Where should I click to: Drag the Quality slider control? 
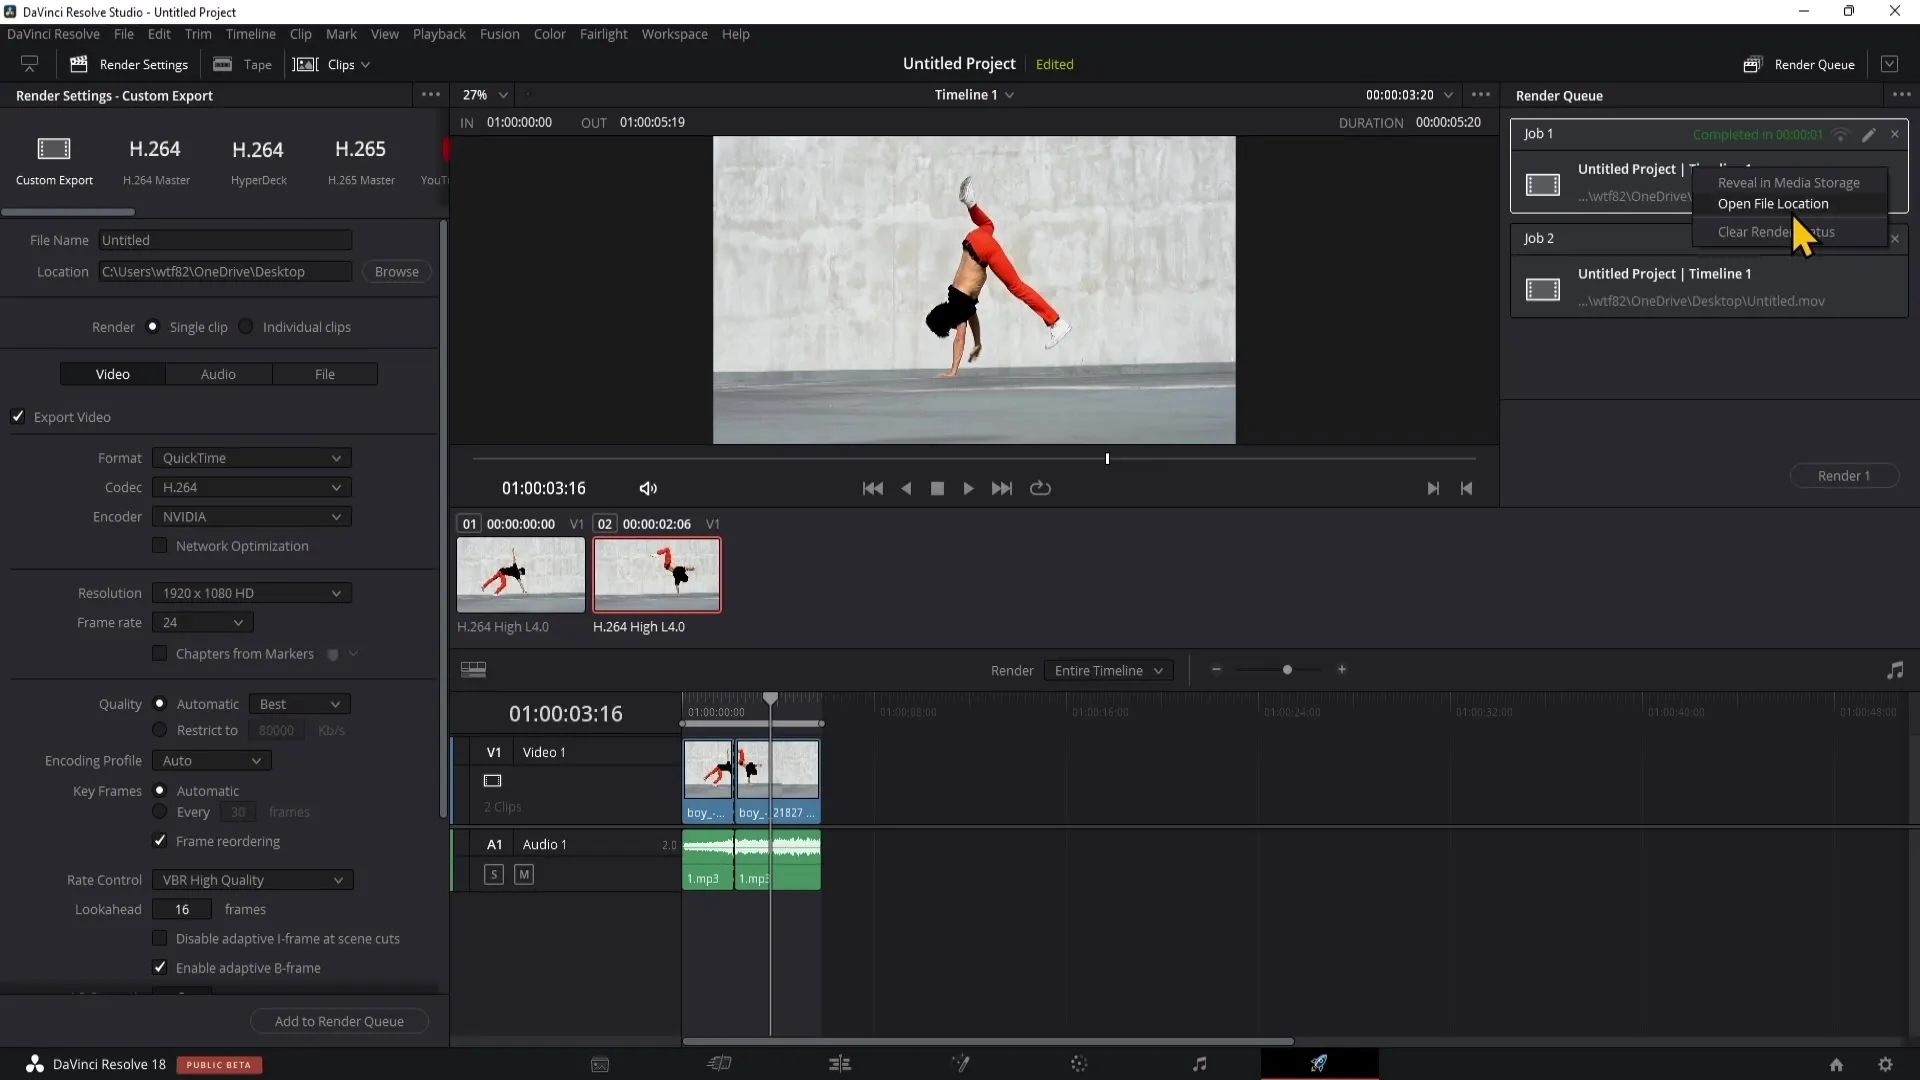click(297, 703)
